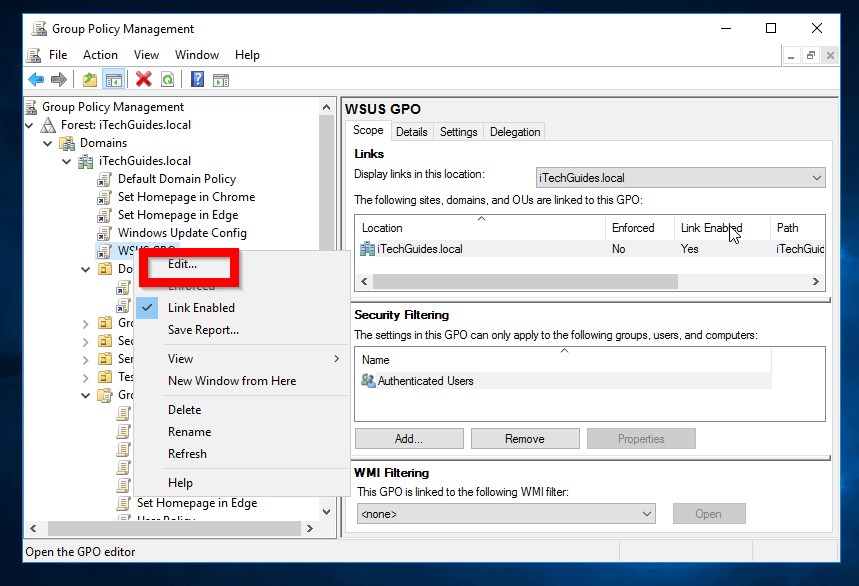The height and width of the screenshot is (586, 859).
Task: Collapse the iTechGuides.local domain node
Action: point(67,162)
